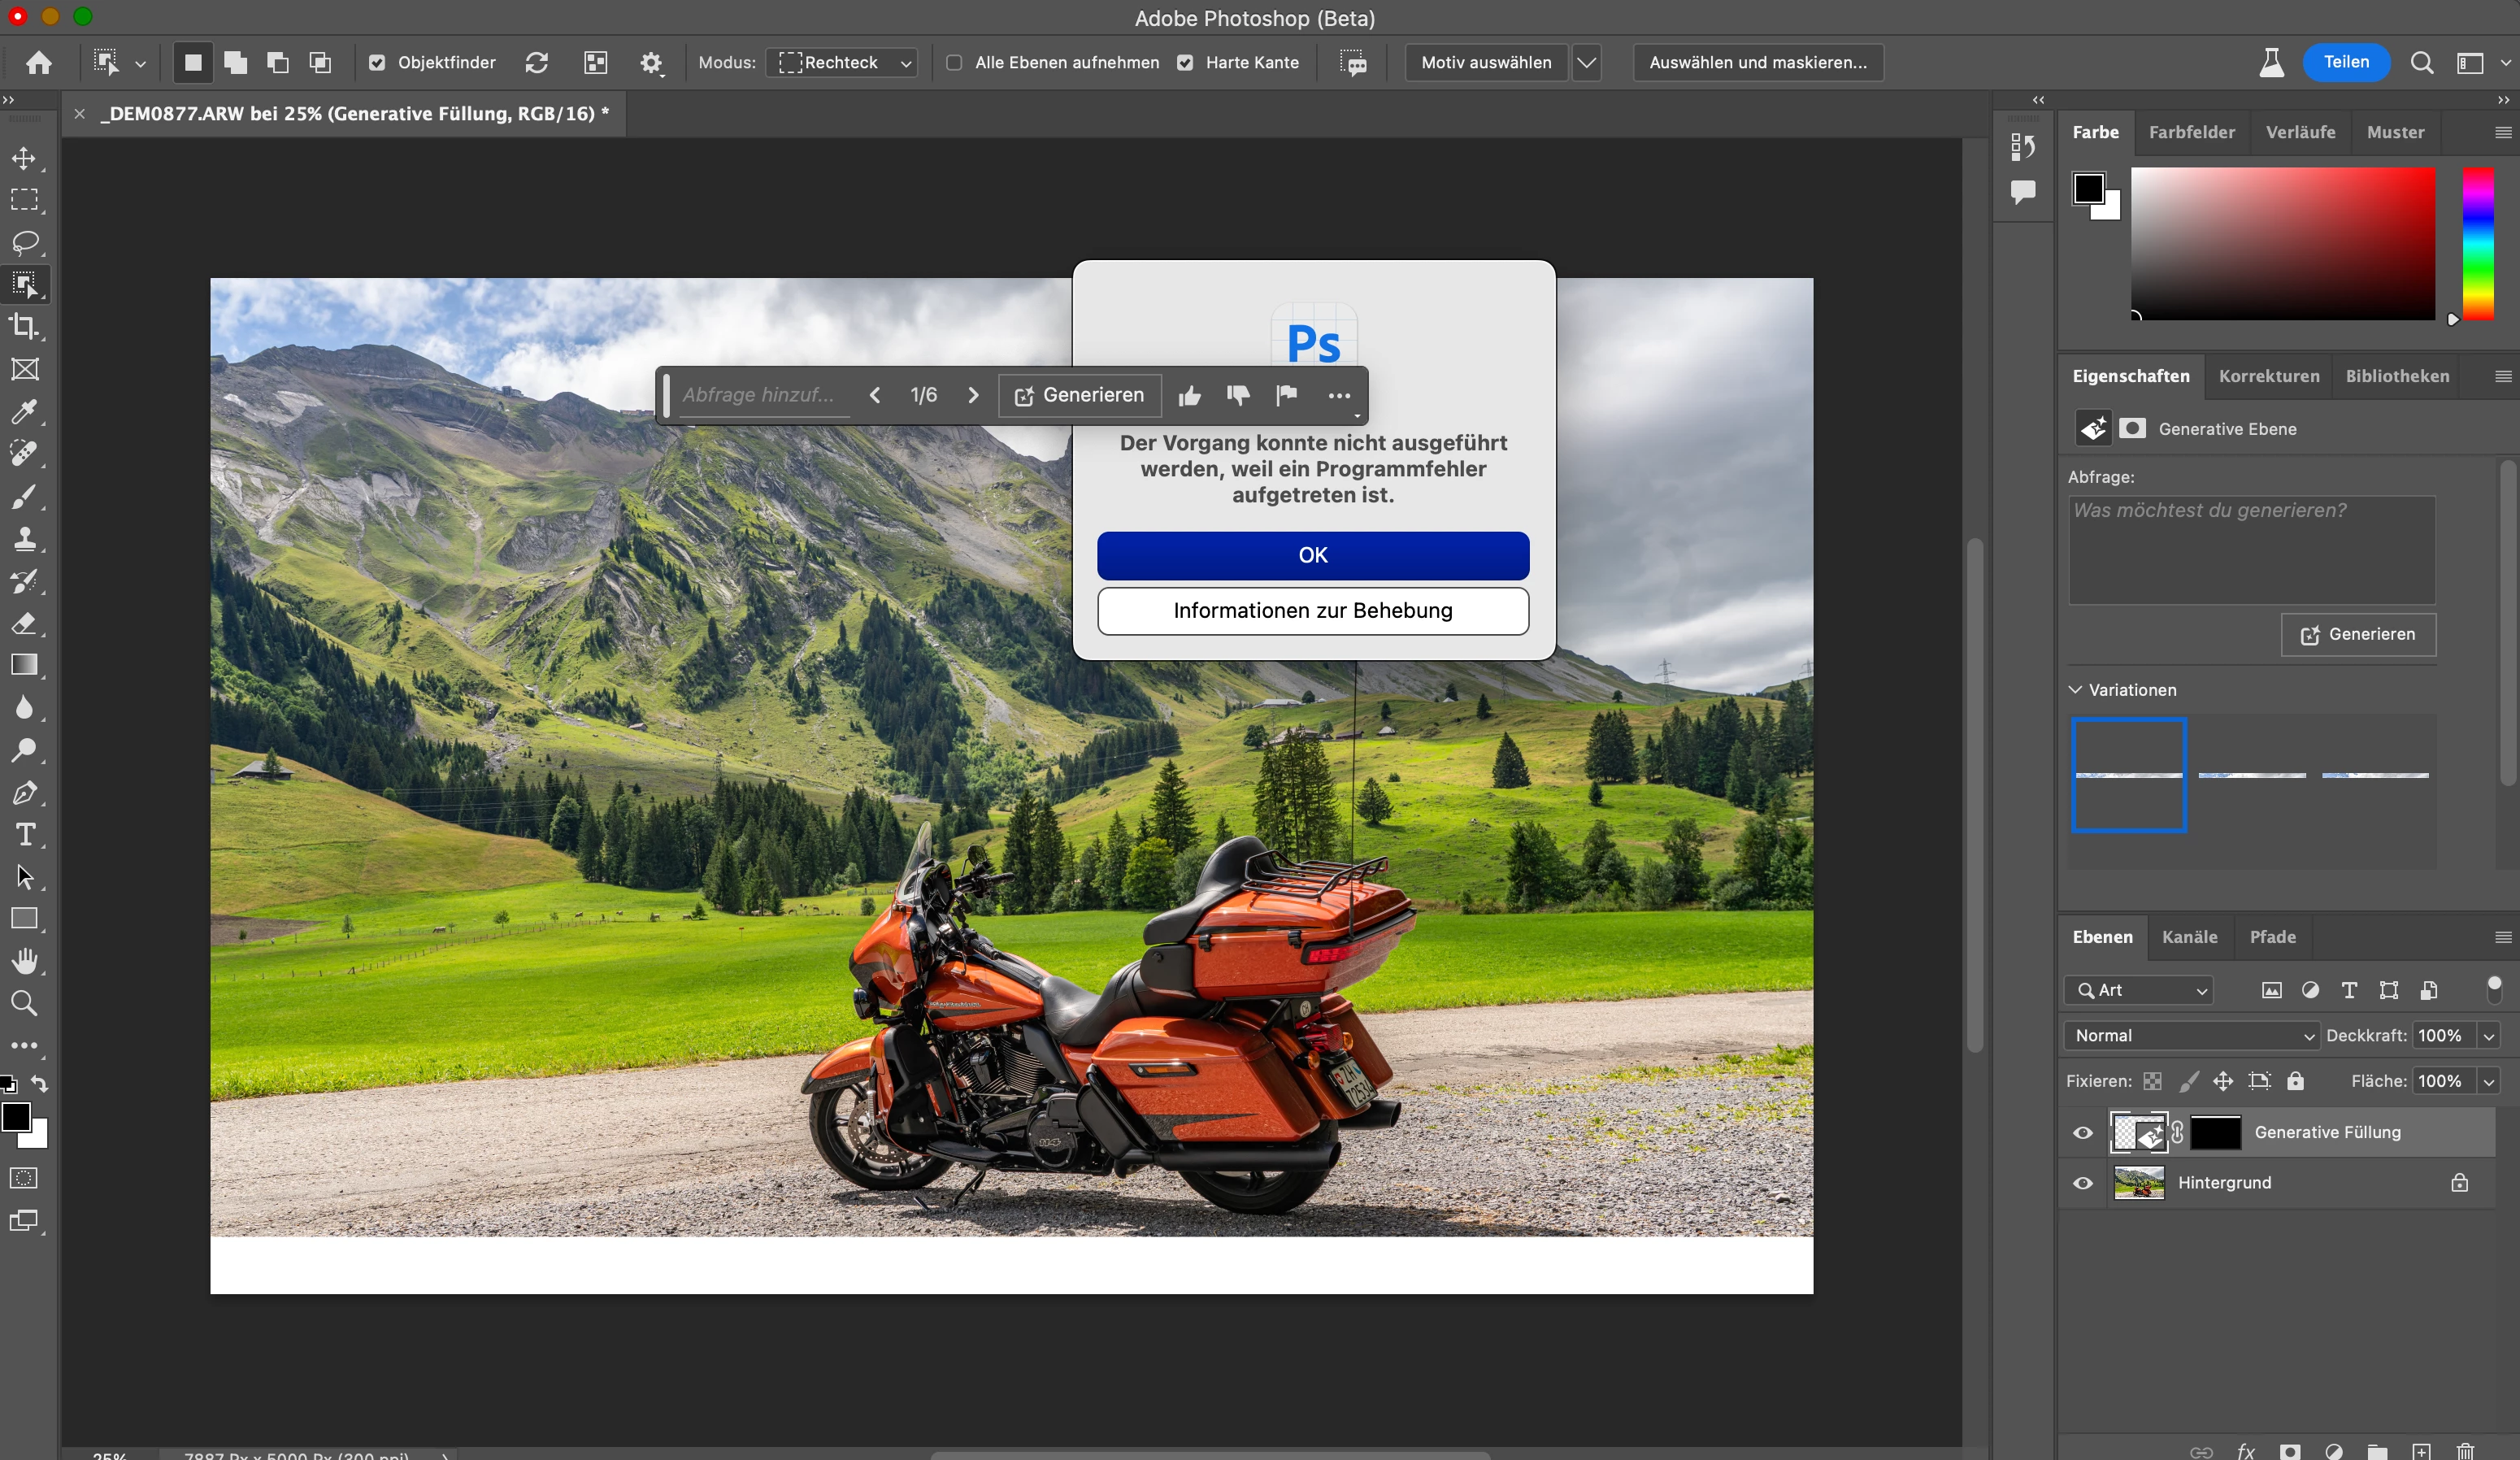Toggle the Objektfinder checkbox
2520x1460 pixels.
[x=377, y=63]
